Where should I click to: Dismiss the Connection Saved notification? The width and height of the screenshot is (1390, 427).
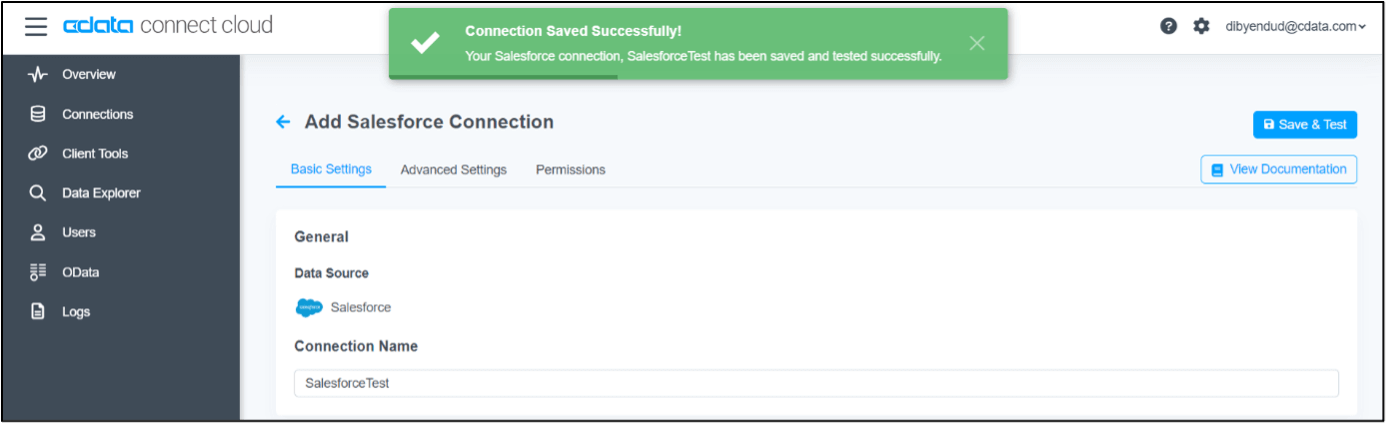click(977, 43)
